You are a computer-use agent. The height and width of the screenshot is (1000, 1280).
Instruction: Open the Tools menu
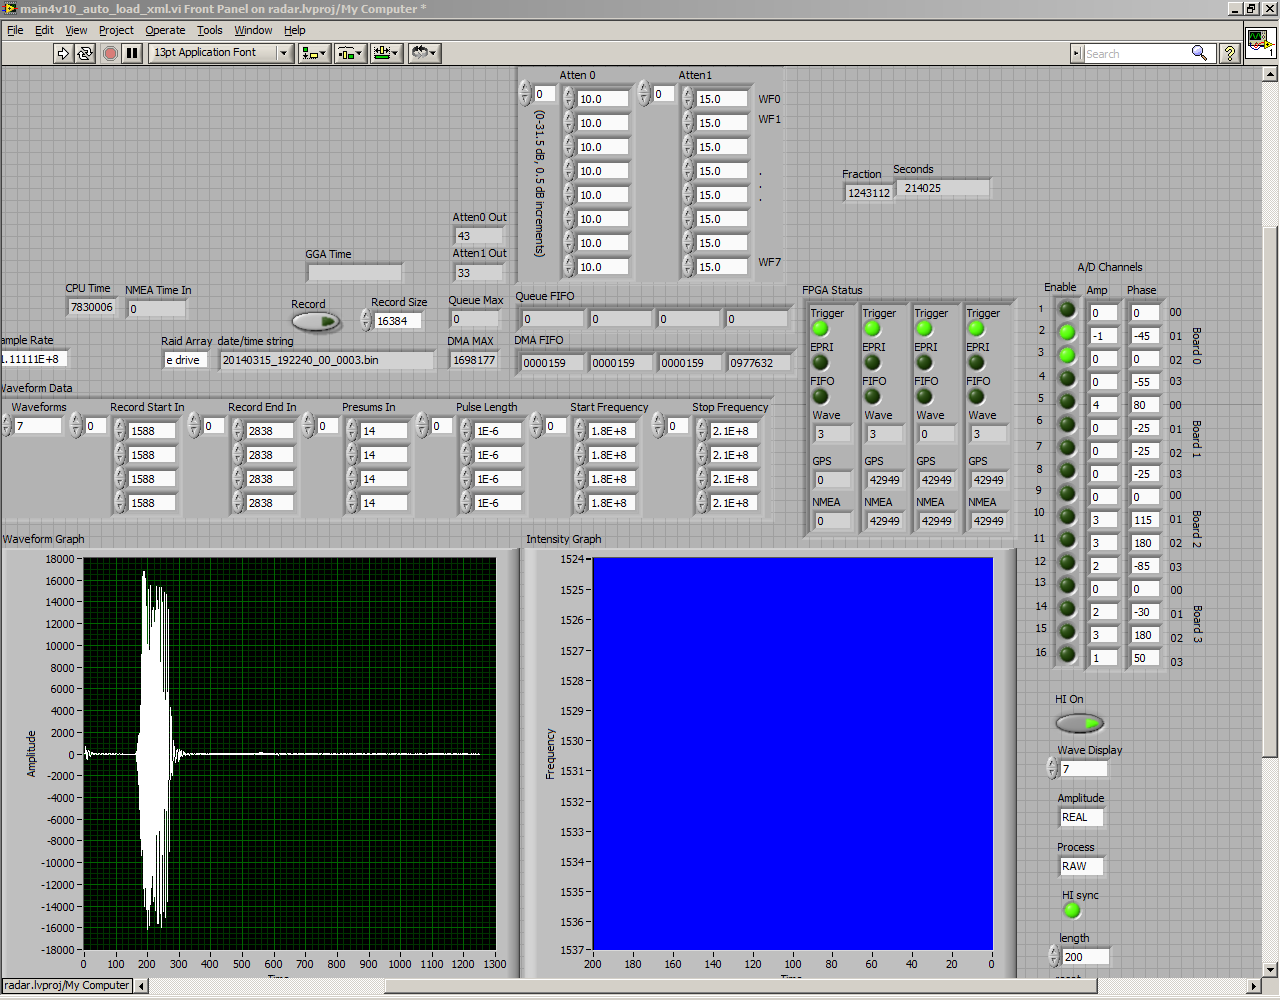tap(209, 30)
